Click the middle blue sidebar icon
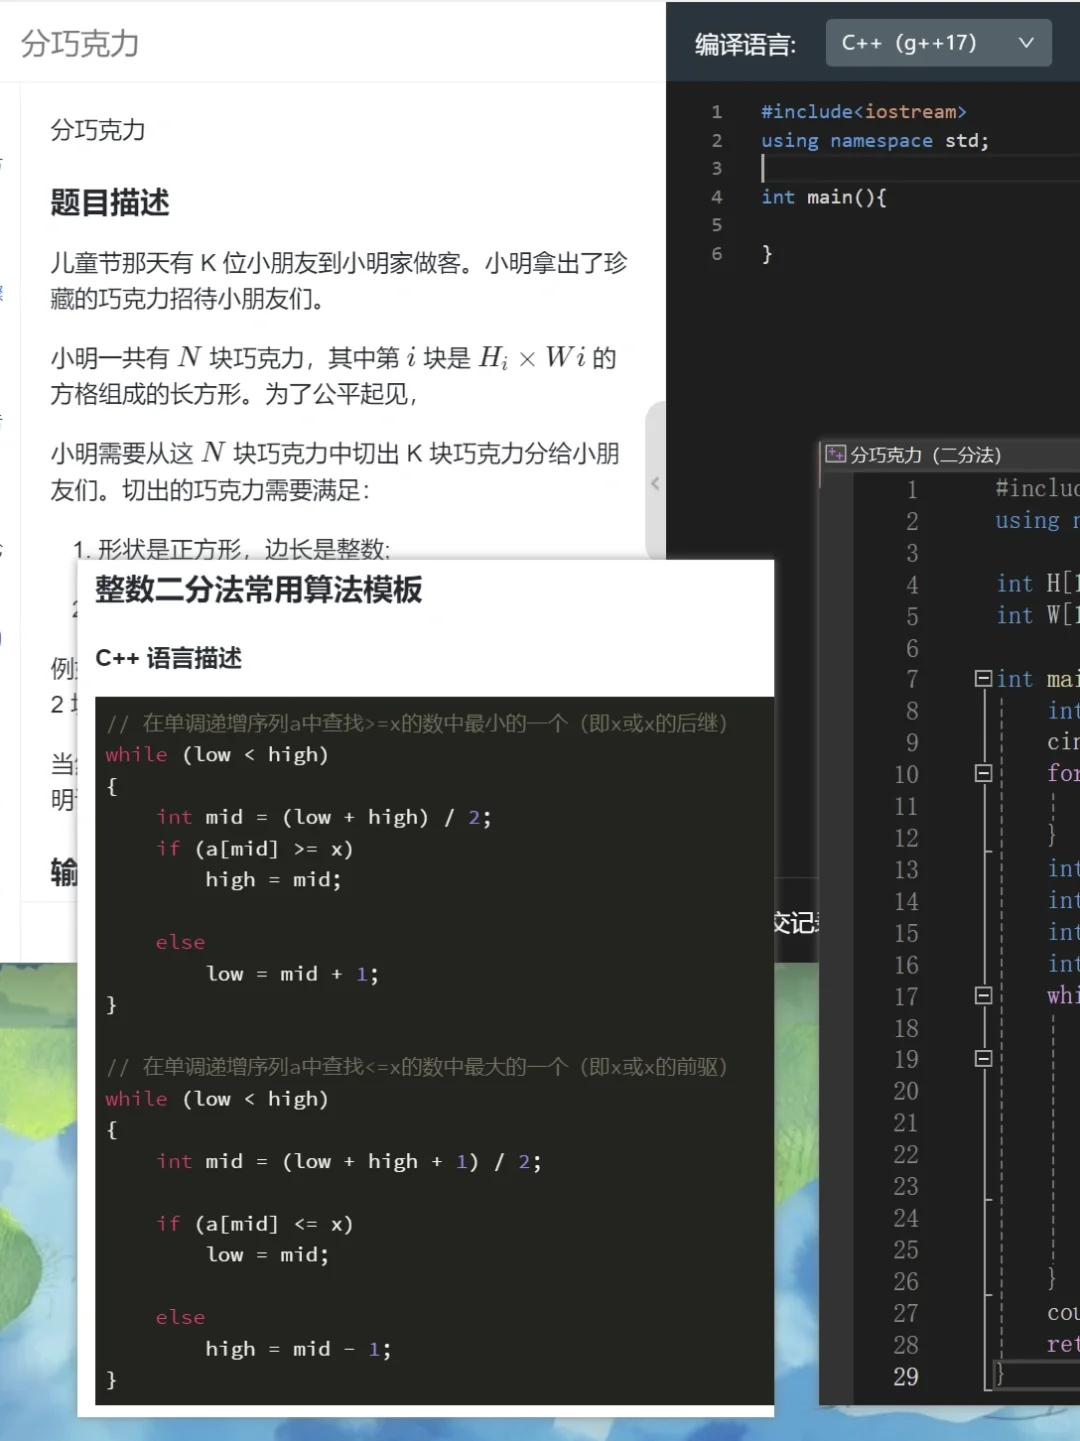Image resolution: width=1080 pixels, height=1441 pixels. 6,293
